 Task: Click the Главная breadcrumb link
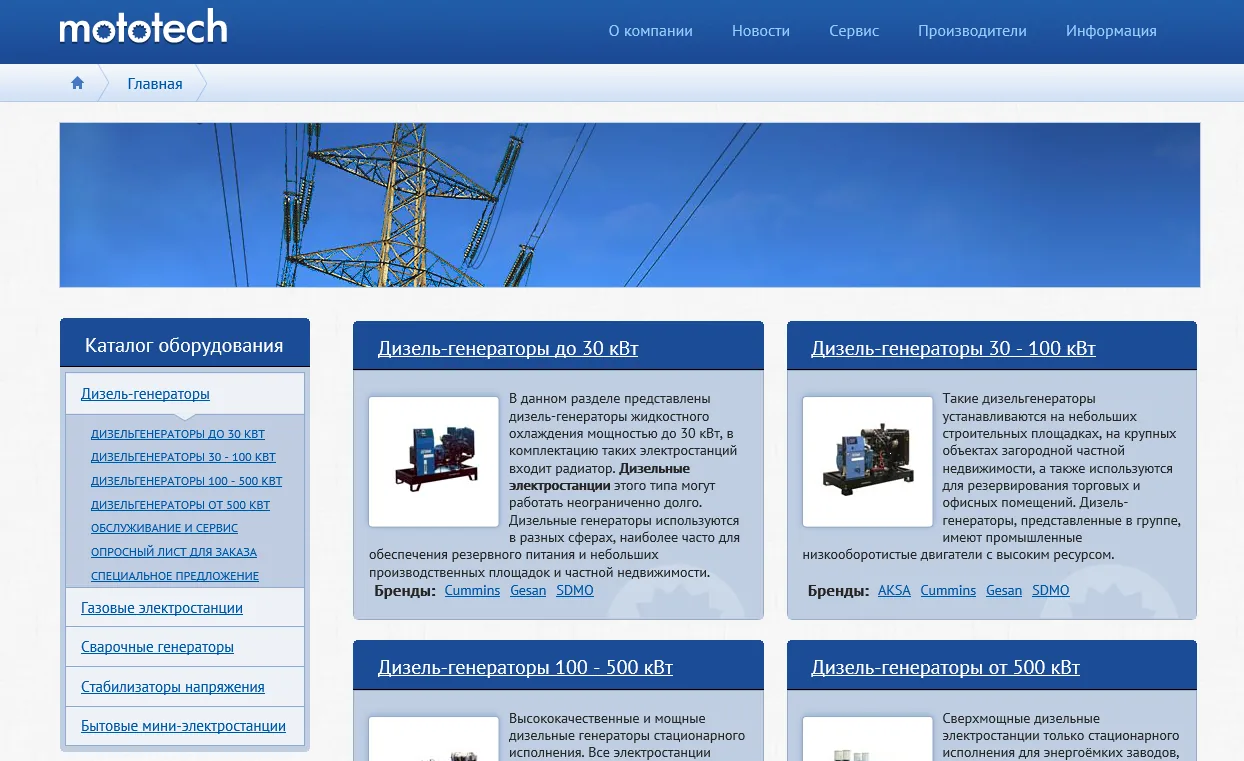pos(155,84)
